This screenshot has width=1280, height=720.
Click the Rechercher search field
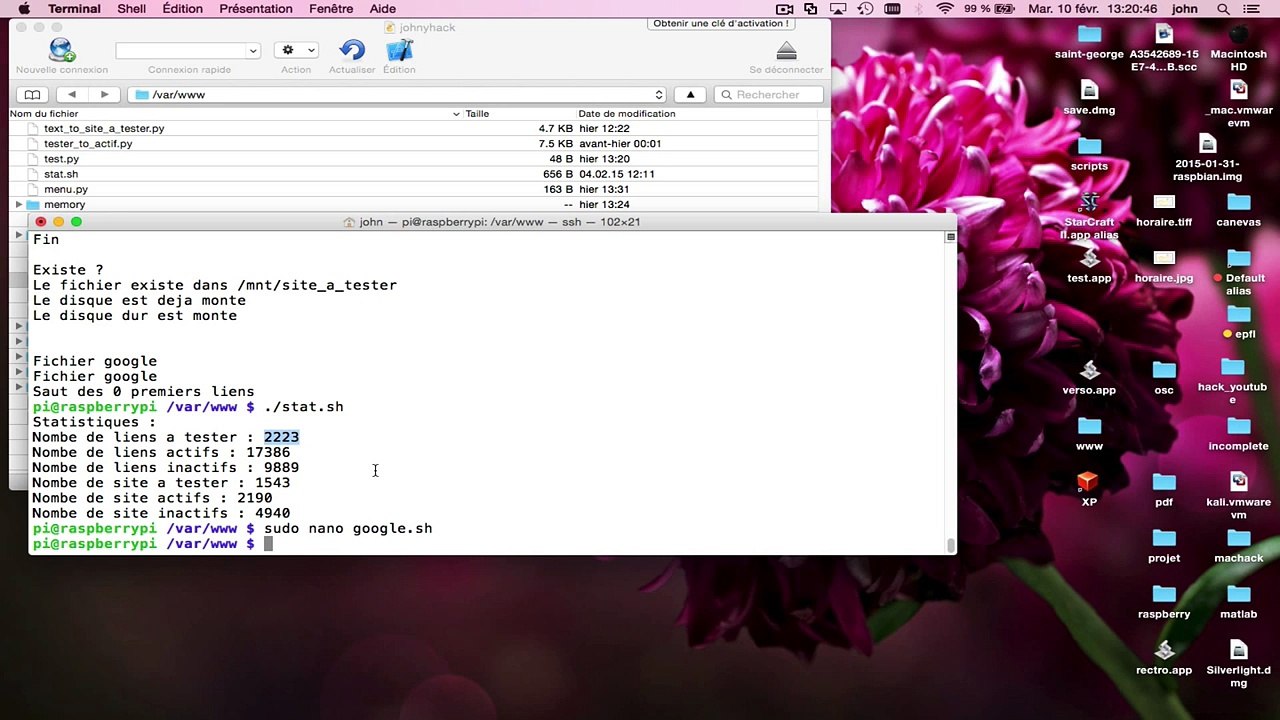(769, 94)
